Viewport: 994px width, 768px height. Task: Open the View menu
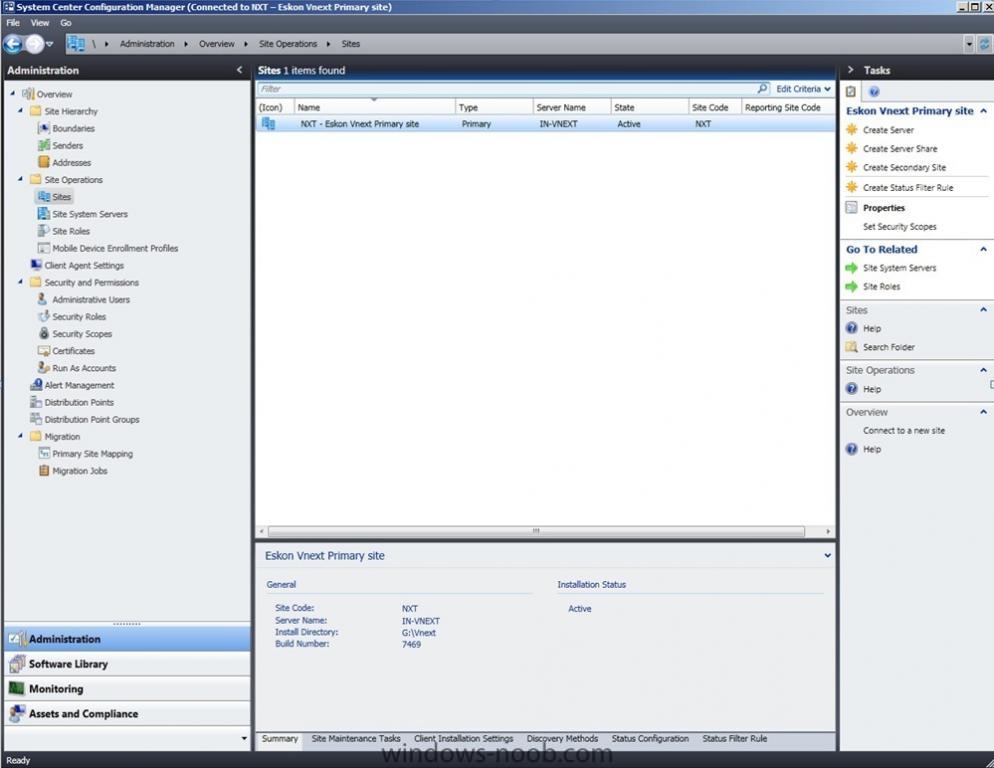(40, 23)
